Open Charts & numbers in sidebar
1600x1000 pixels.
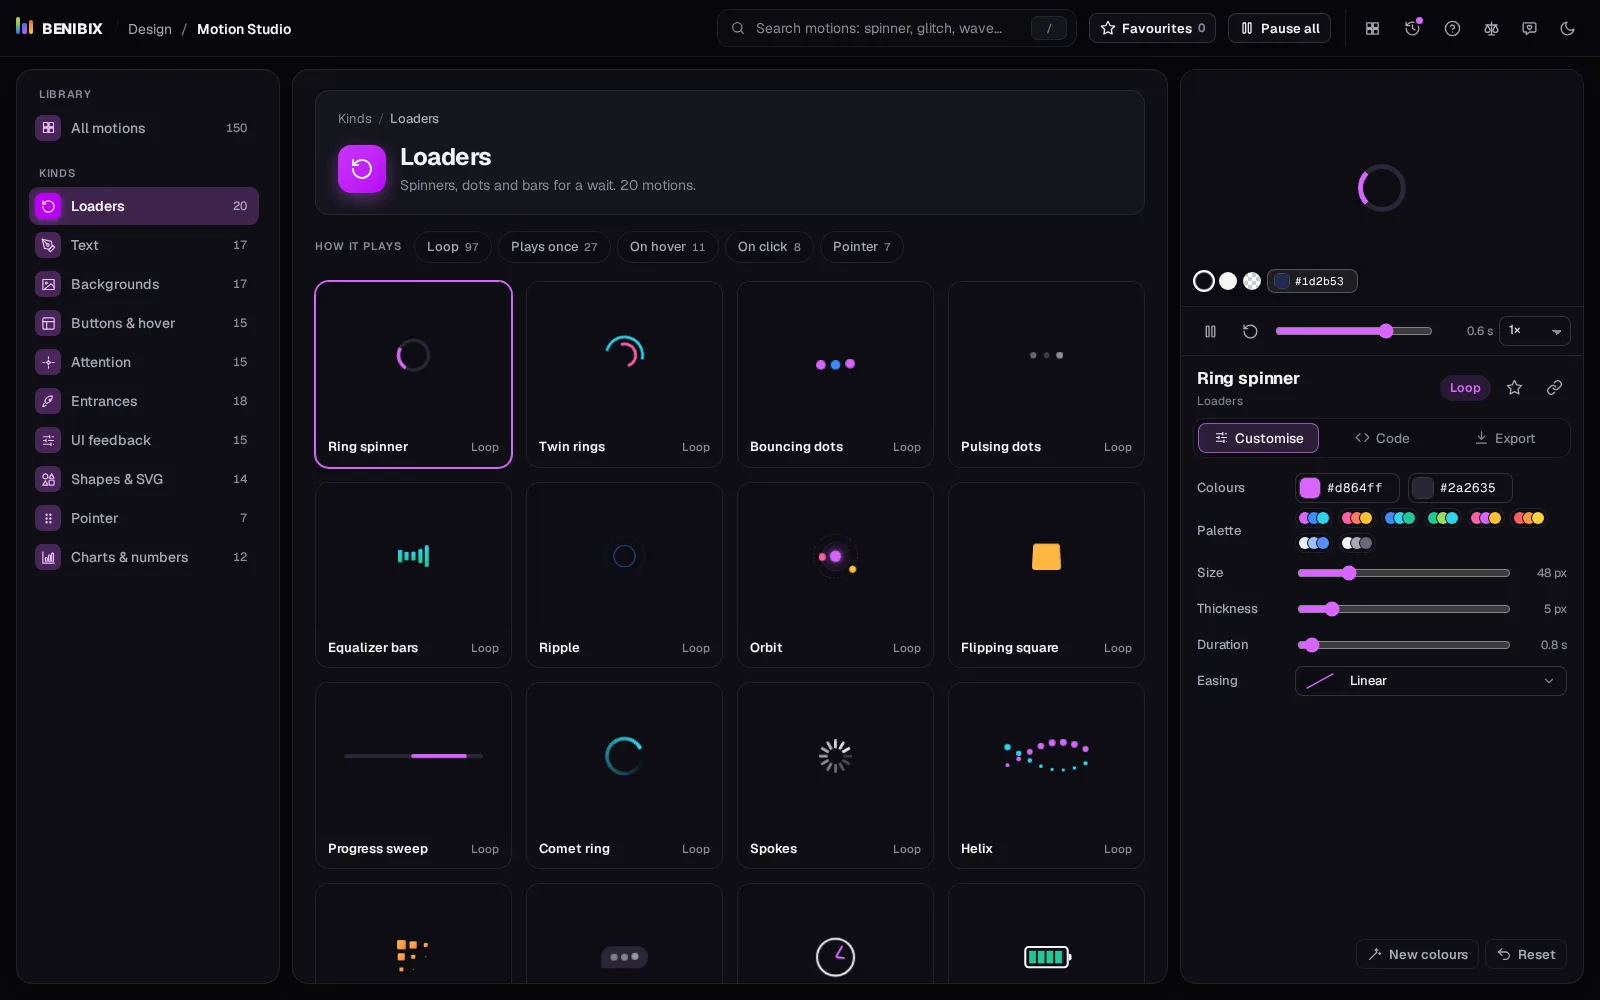144,557
